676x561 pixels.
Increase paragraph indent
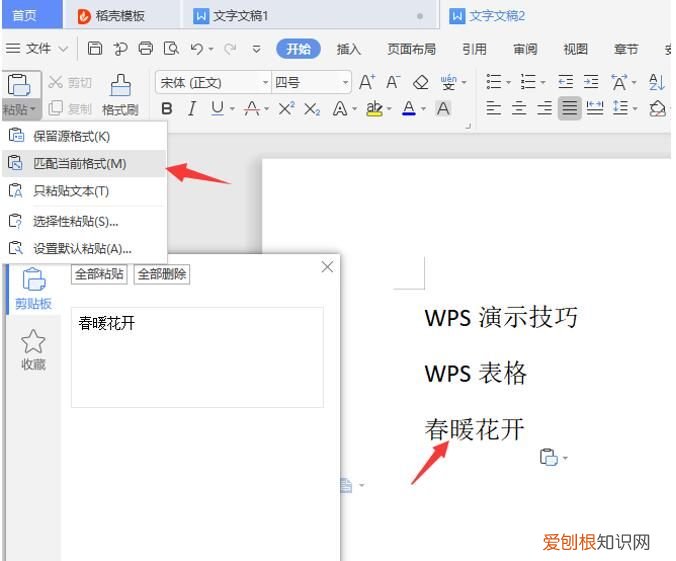click(x=591, y=82)
